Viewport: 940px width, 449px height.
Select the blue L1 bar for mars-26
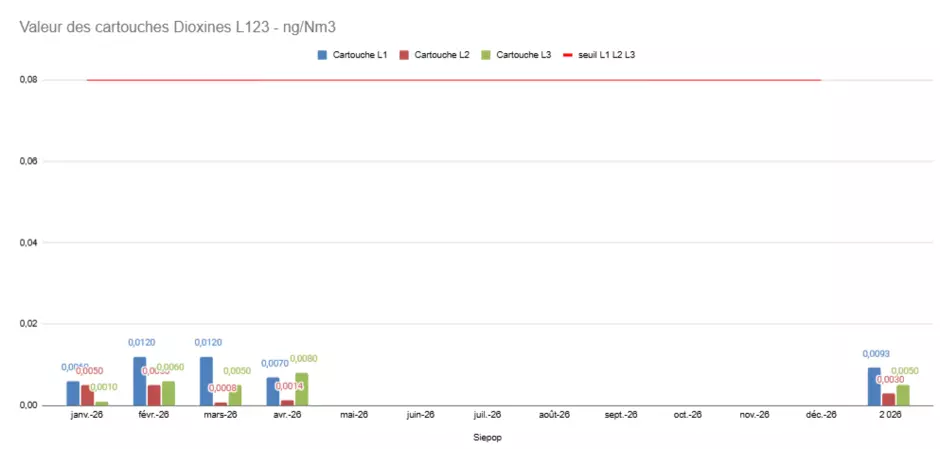tap(206, 381)
